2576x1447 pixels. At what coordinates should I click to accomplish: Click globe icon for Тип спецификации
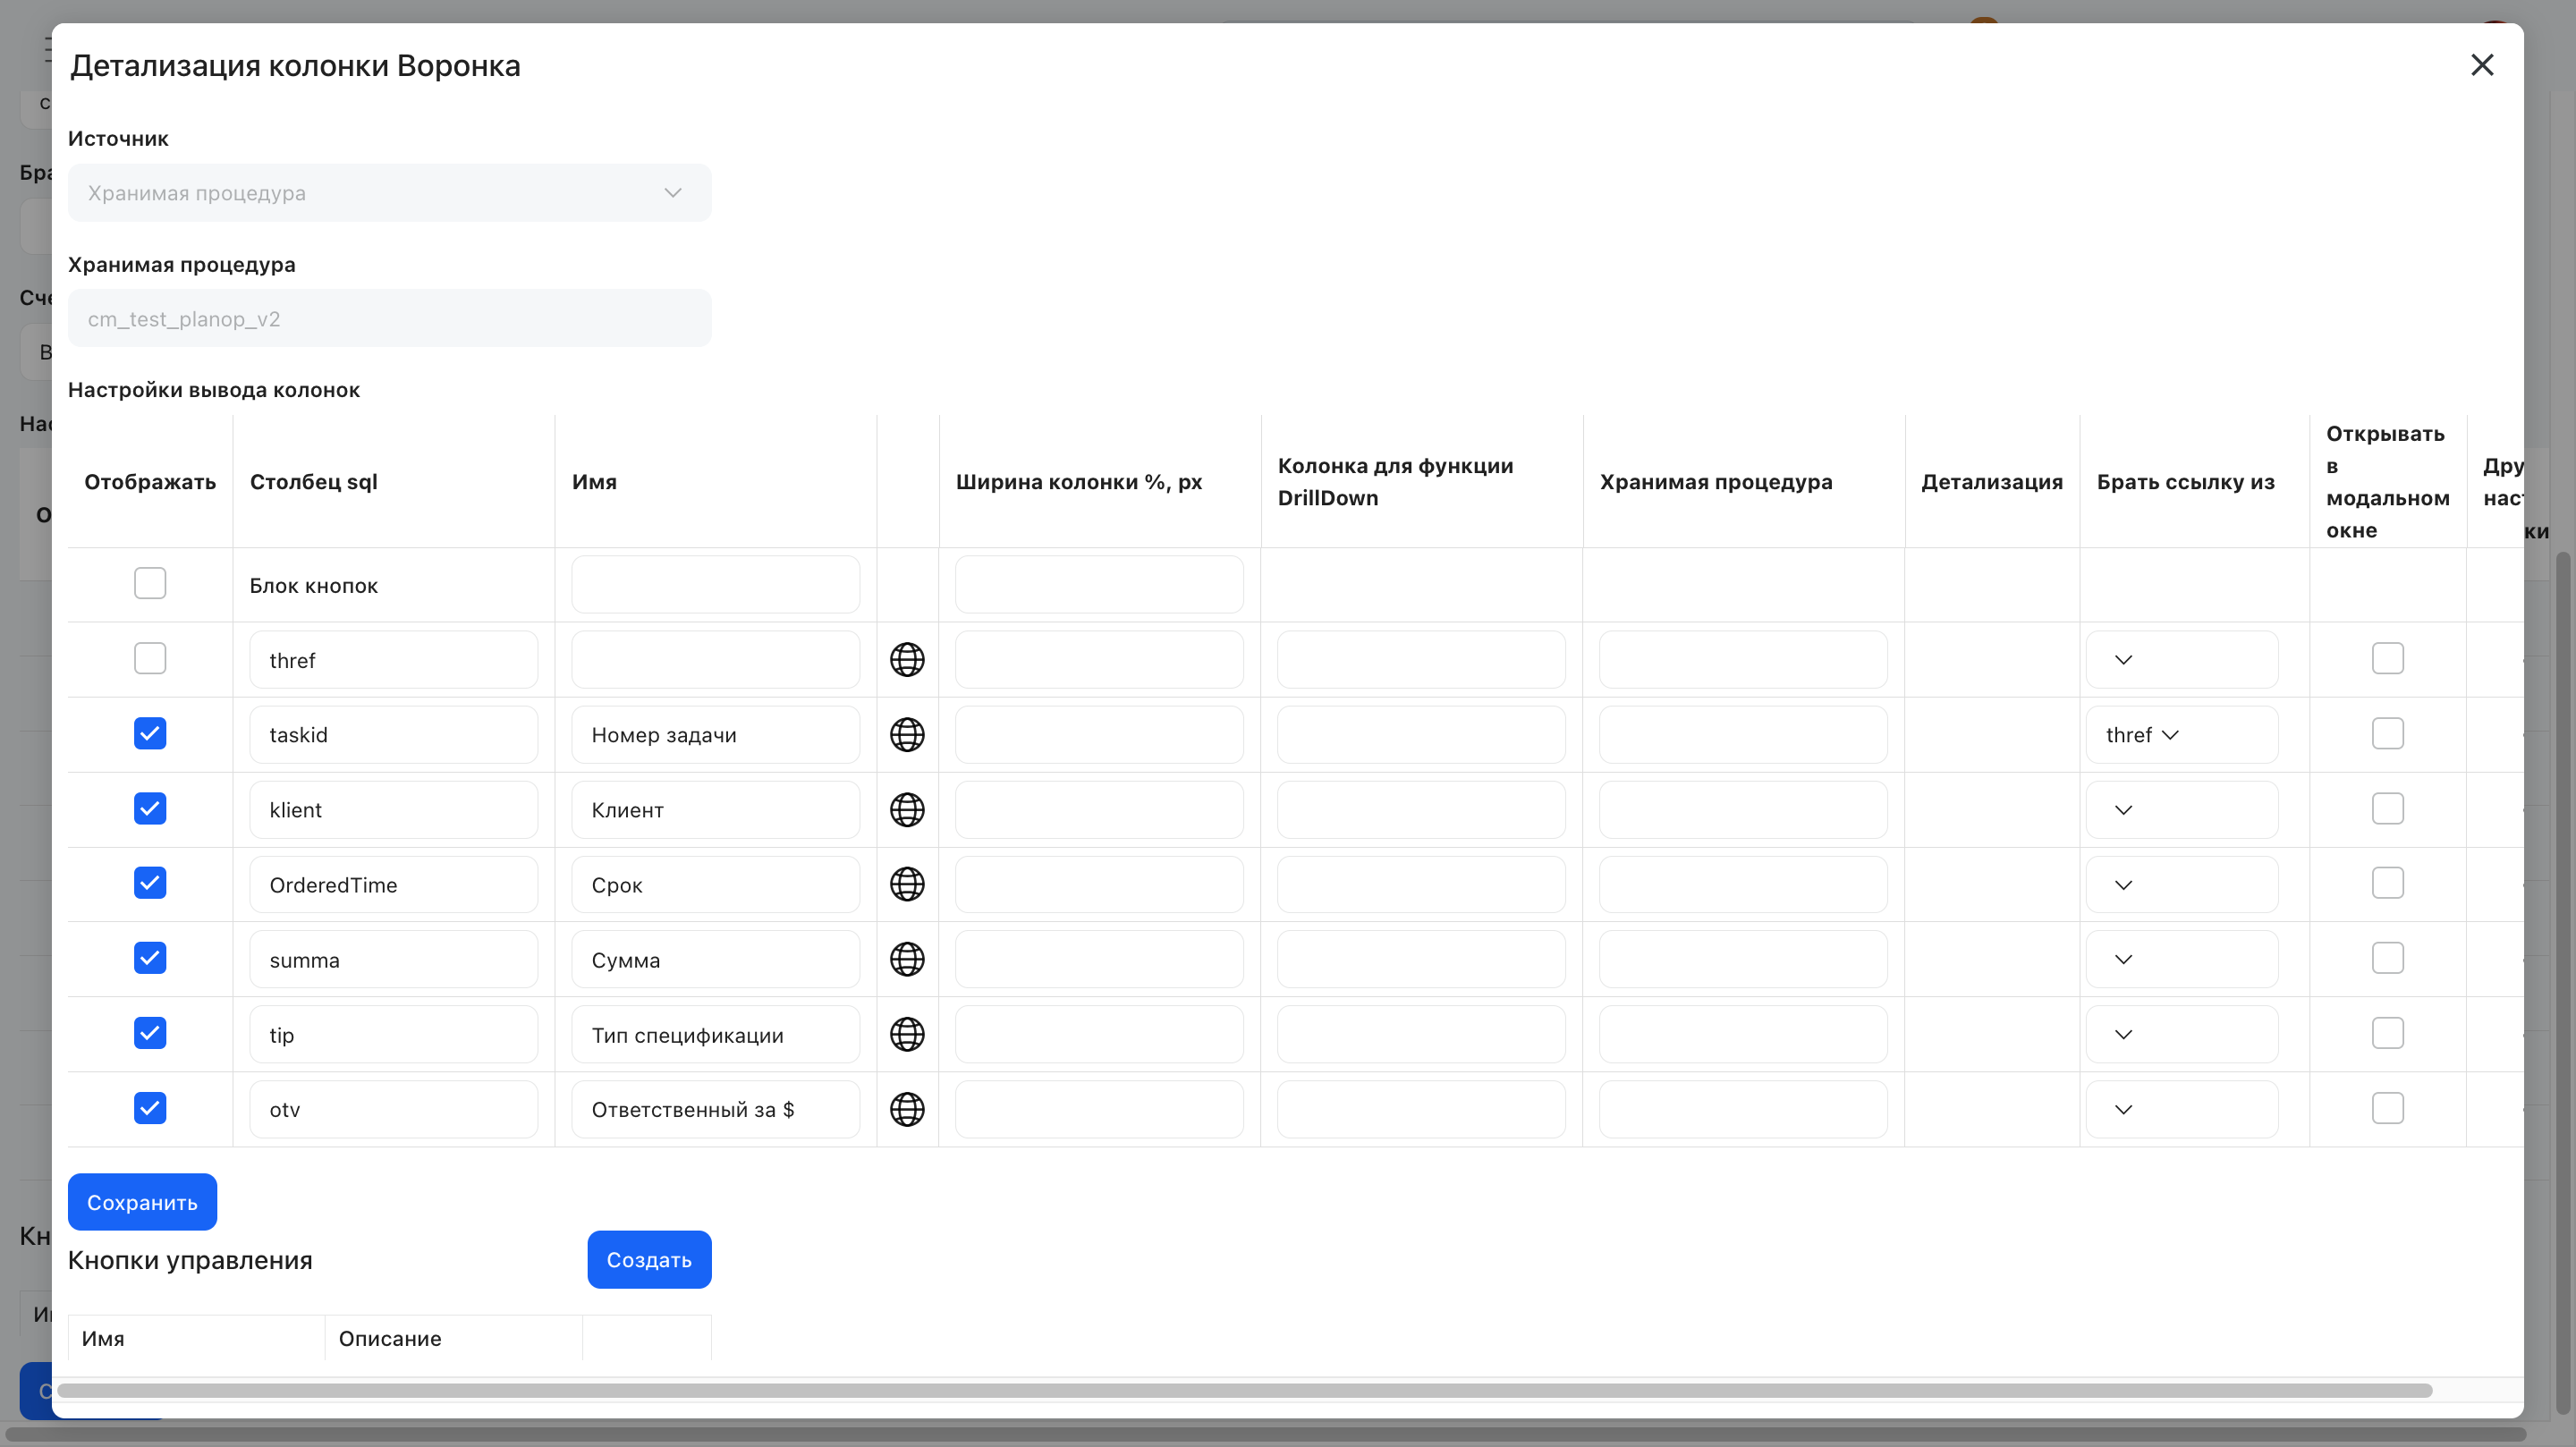(907, 1034)
